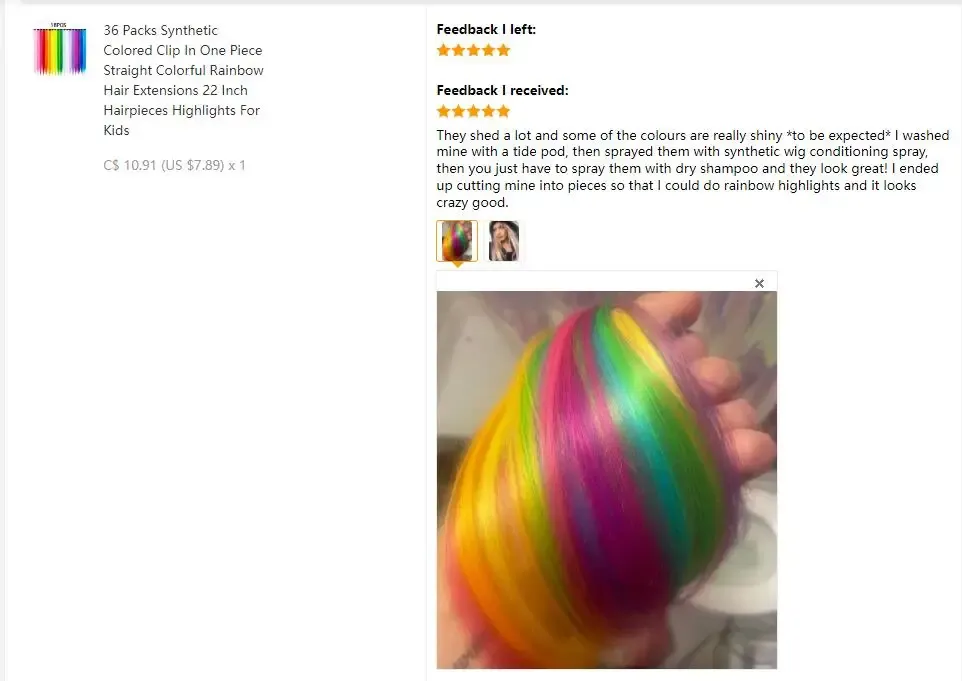Click fourth star under Feedback I received

pos(488,111)
